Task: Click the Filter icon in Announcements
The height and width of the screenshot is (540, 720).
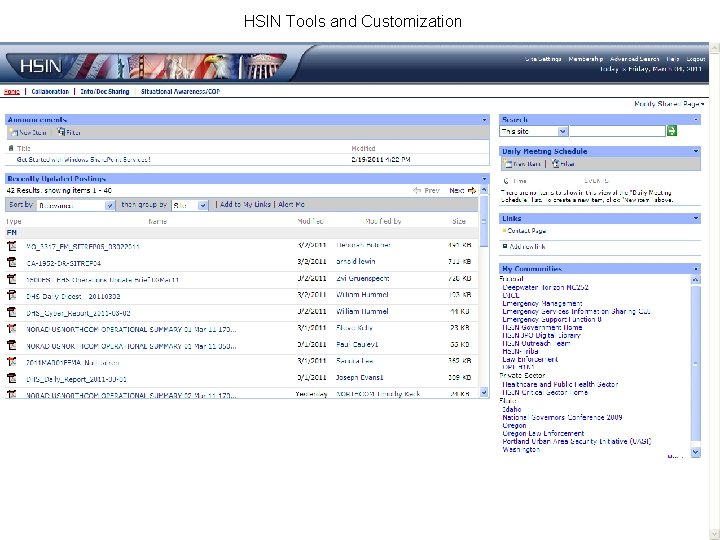Action: tap(61, 132)
